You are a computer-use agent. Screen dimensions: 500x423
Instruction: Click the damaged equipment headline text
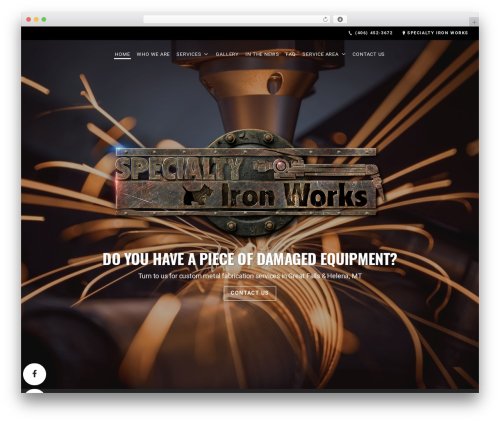[x=250, y=259]
